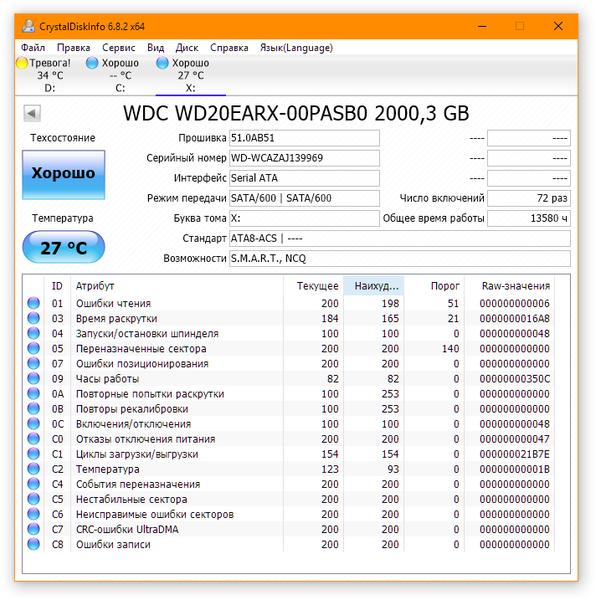Click the previous disk arrow button
596x600 pixels.
pyautogui.click(x=32, y=113)
